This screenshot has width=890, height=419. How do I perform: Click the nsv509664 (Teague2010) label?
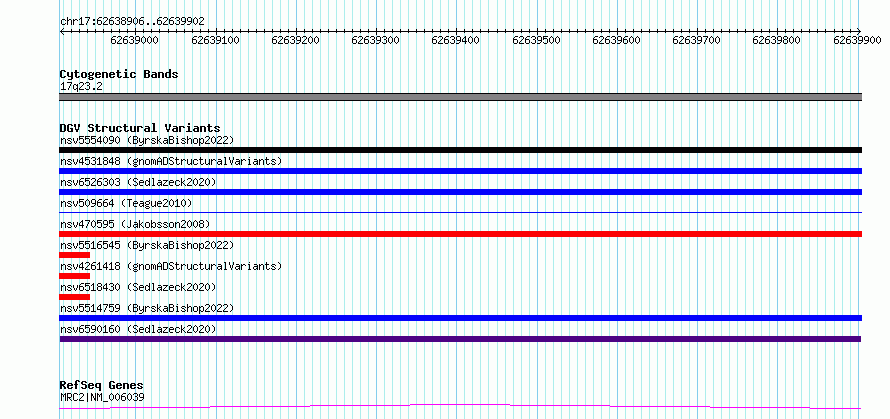[x=126, y=203]
